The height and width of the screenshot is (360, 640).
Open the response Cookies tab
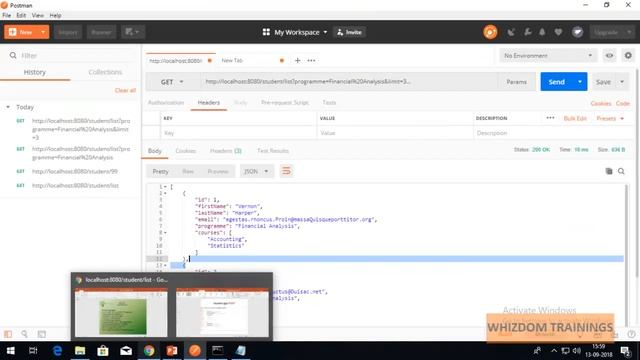(186, 151)
